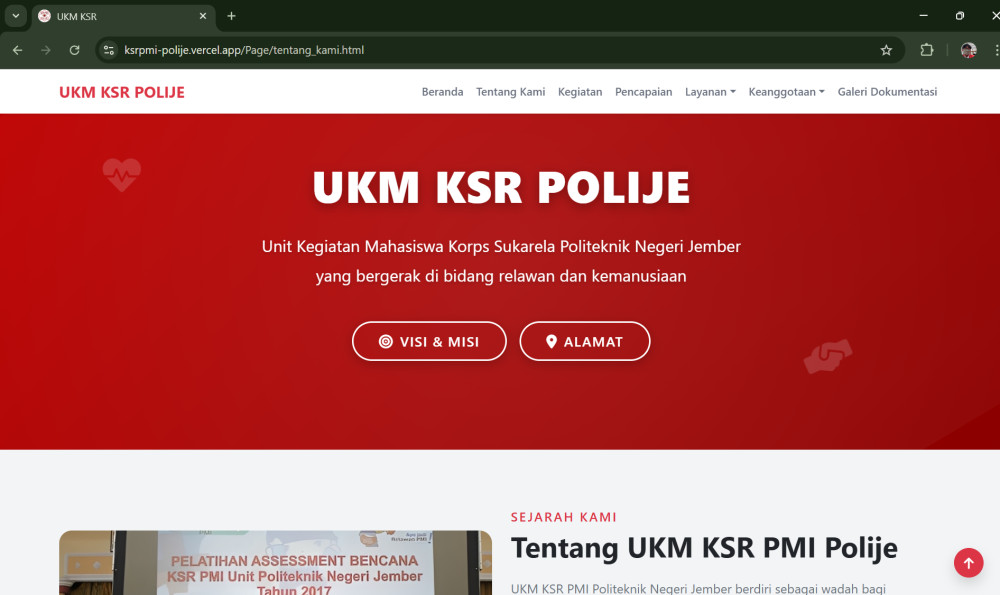Go to Beranda in navigation
Viewport: 1000px width, 595px height.
point(442,92)
